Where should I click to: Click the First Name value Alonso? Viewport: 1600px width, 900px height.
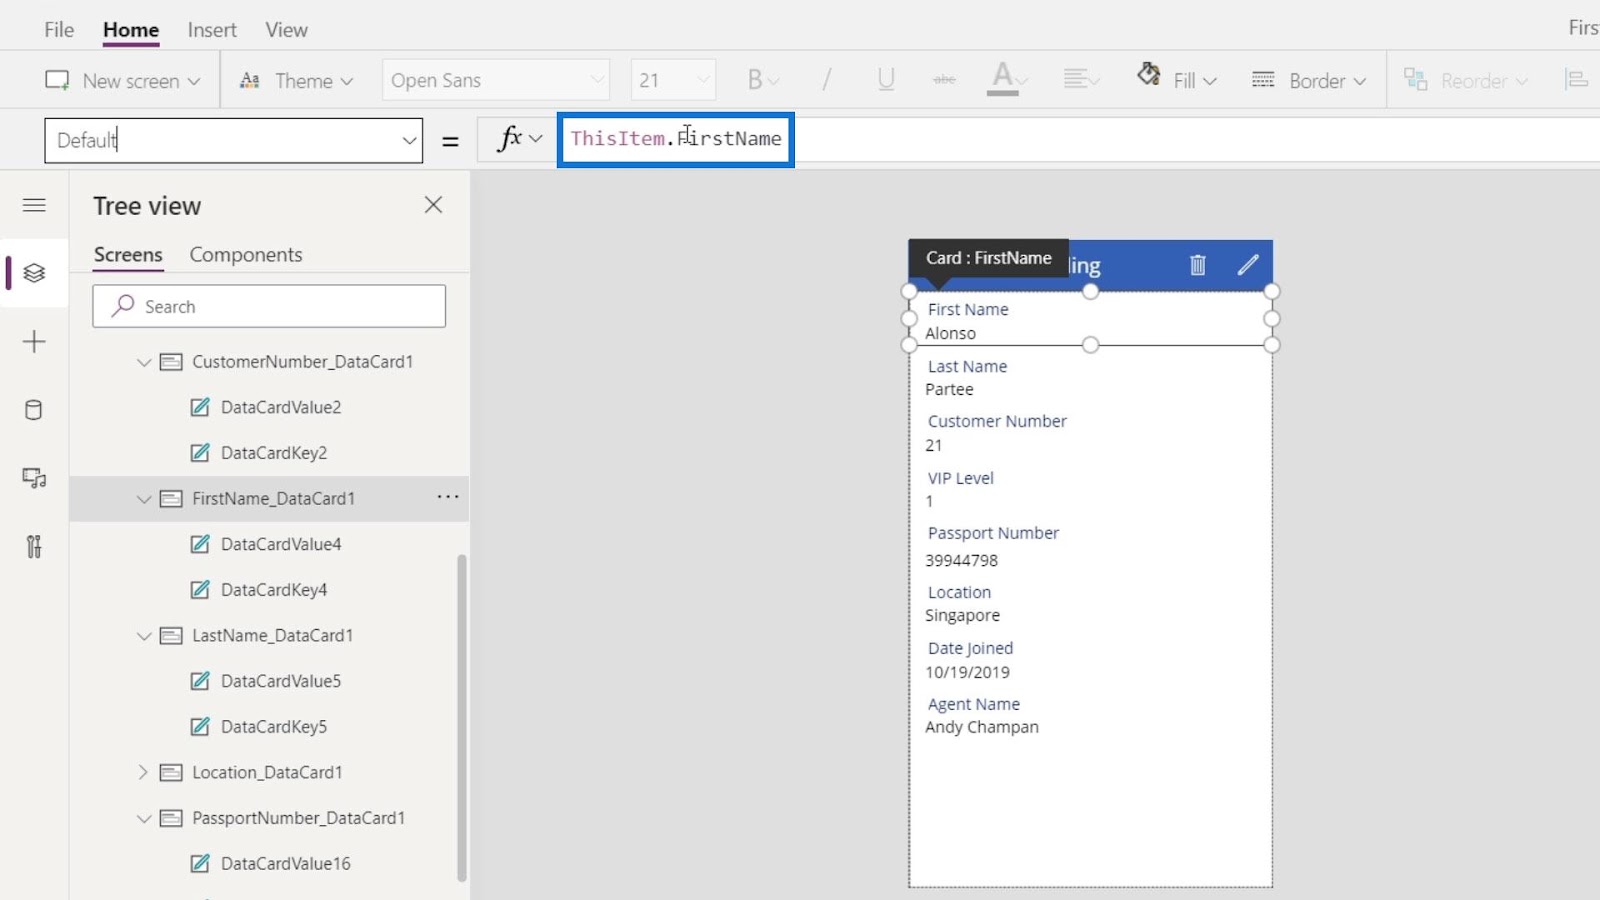[x=950, y=334]
